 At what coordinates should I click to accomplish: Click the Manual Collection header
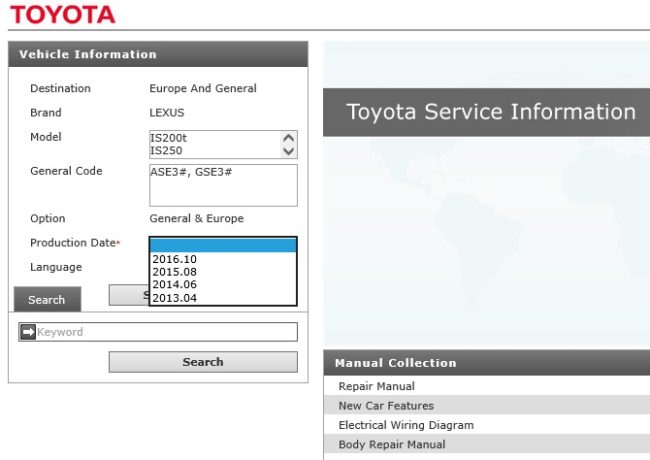487,363
